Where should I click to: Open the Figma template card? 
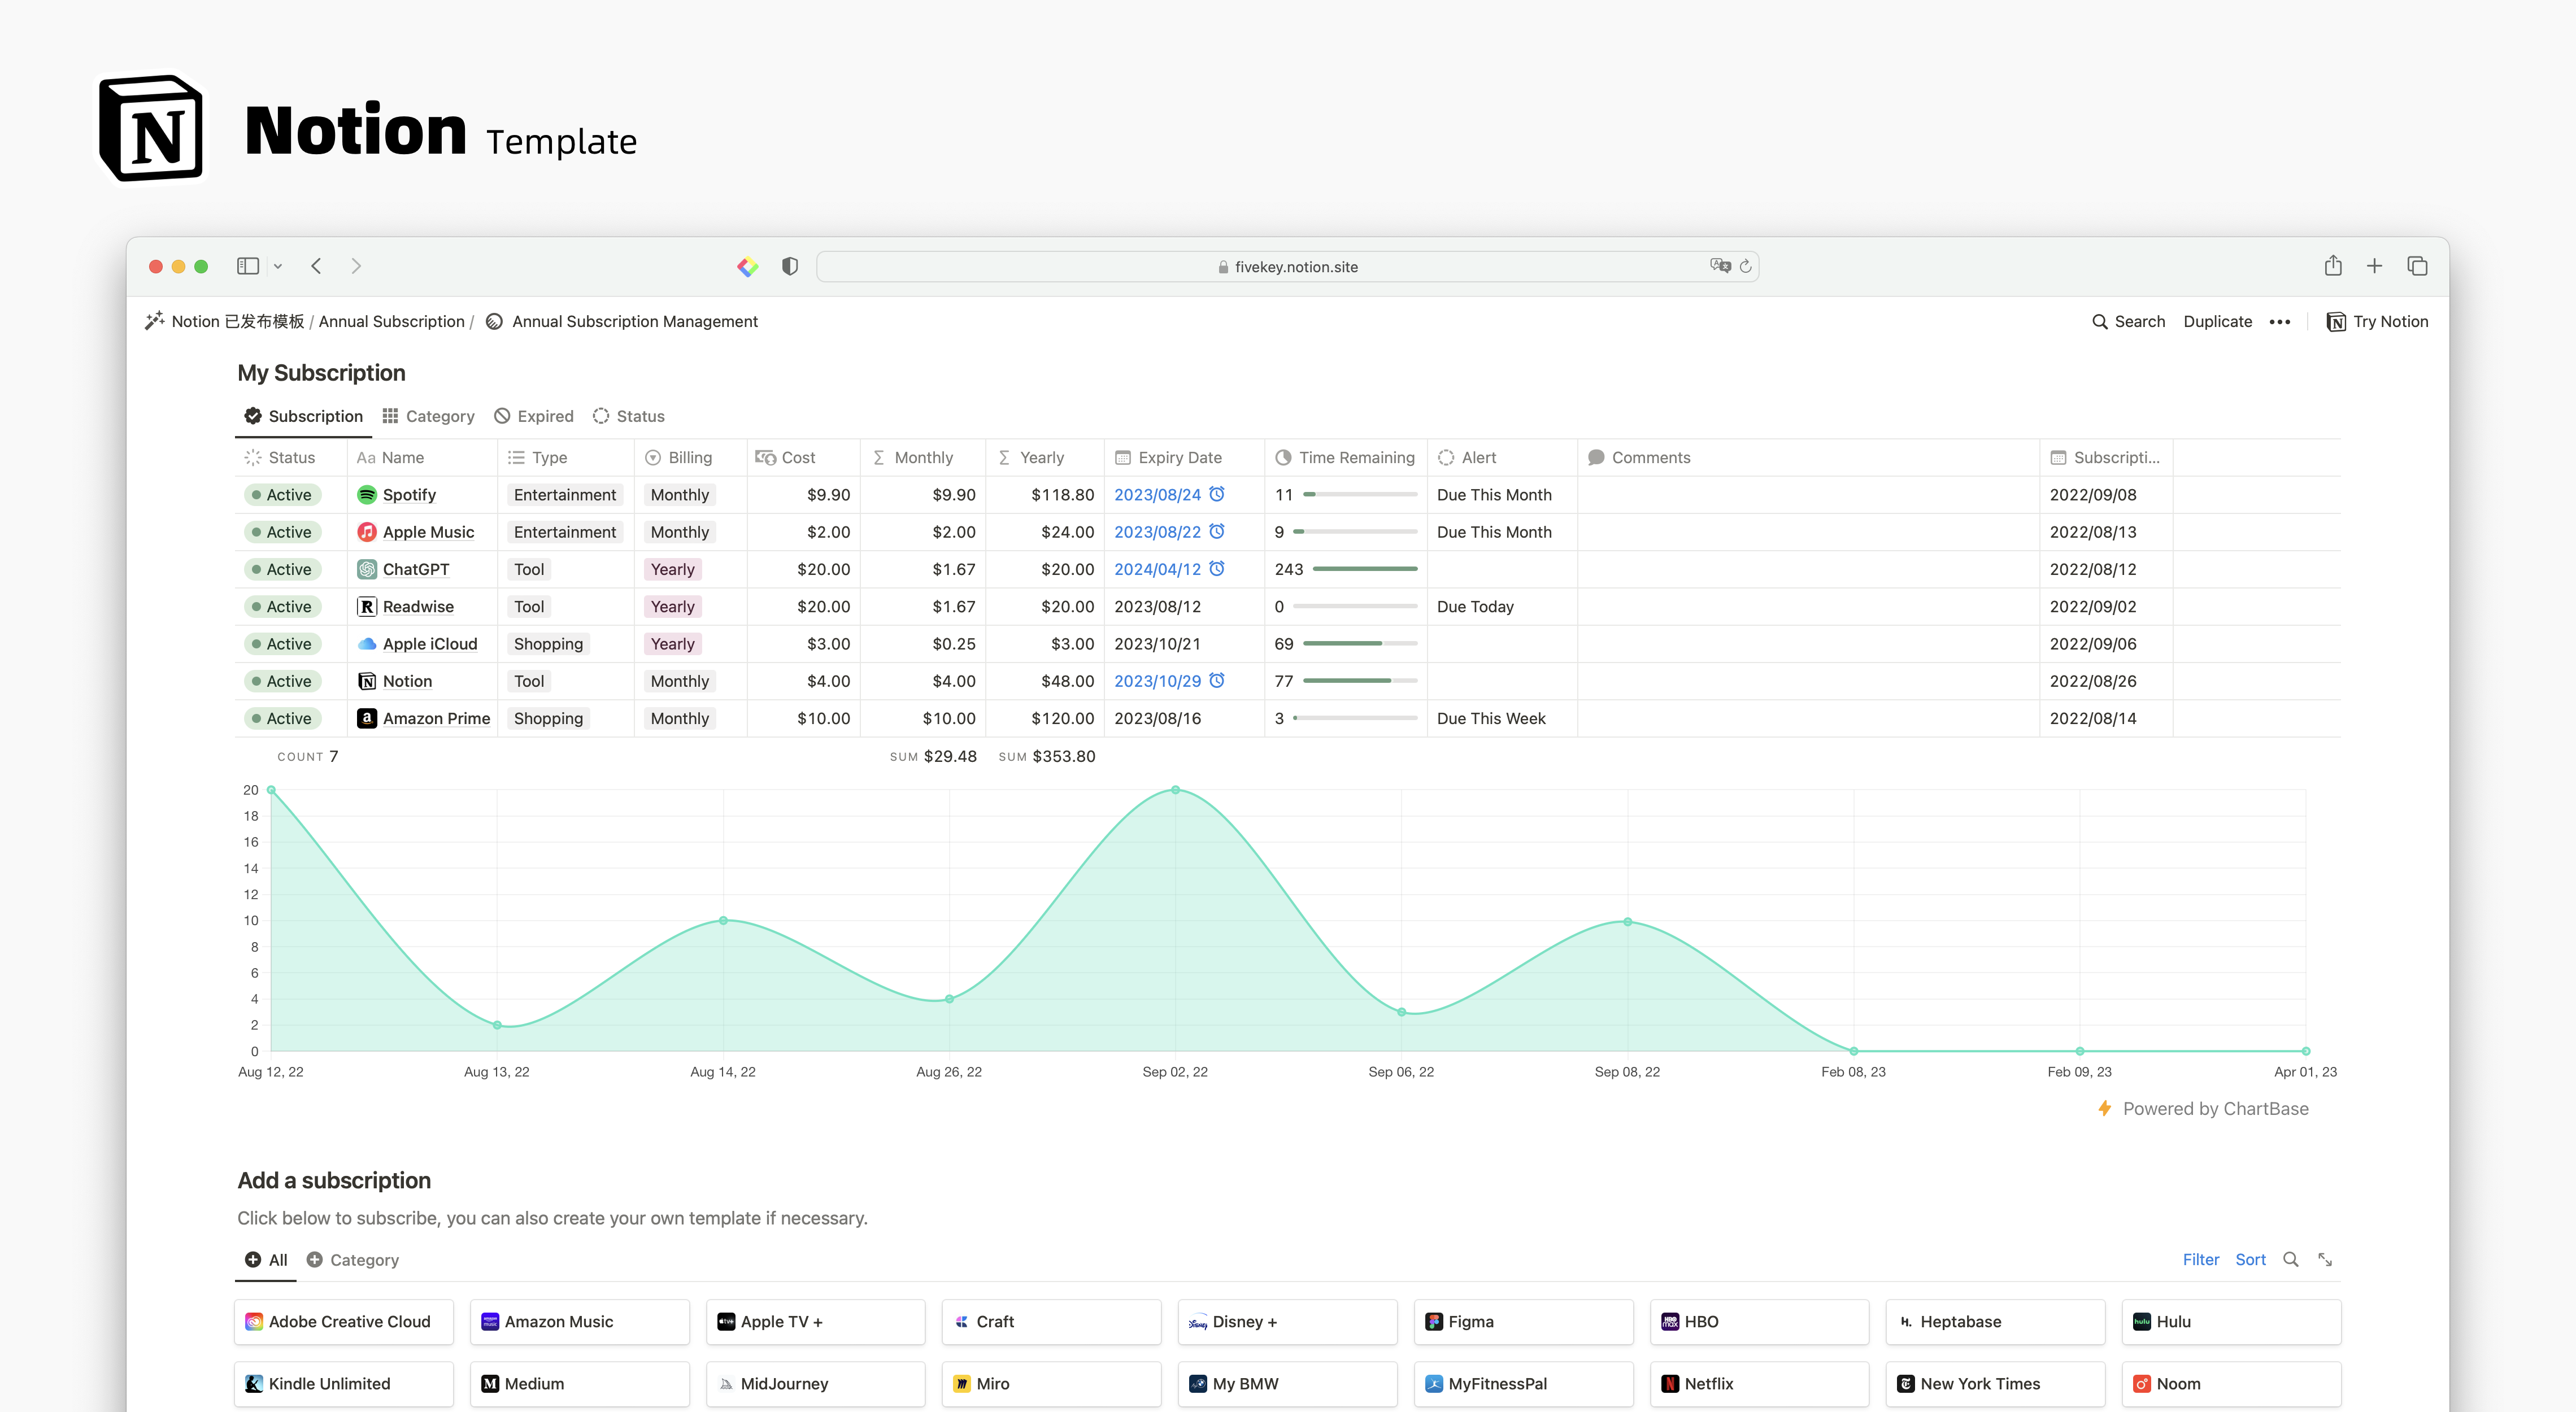coord(1523,1322)
